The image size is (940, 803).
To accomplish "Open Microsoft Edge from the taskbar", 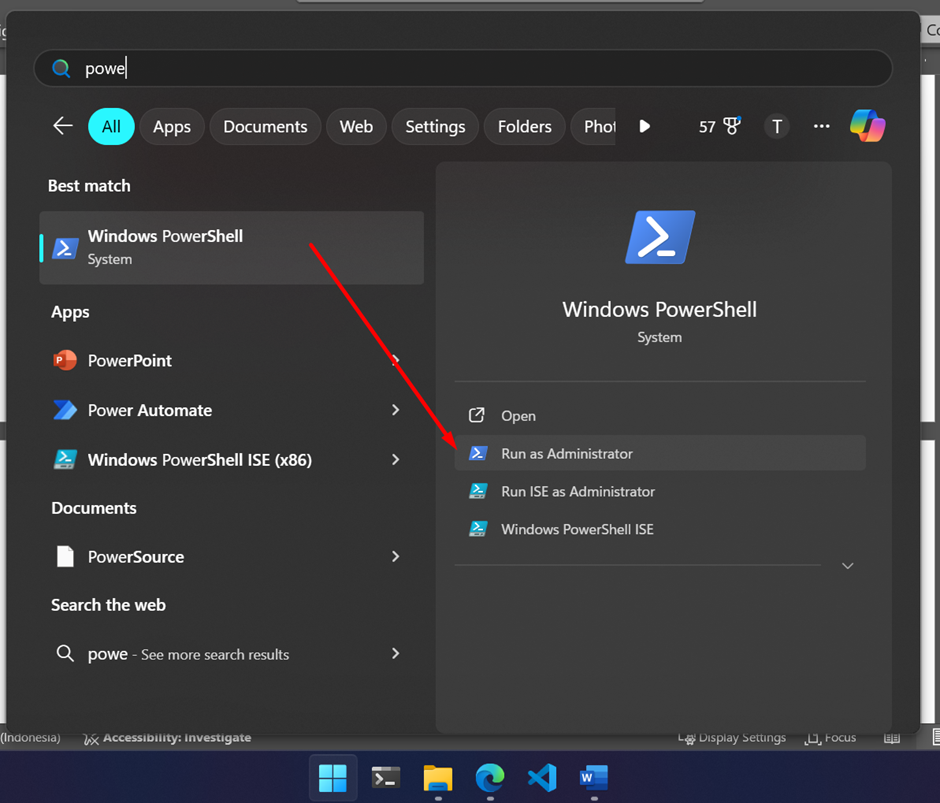I will point(490,778).
